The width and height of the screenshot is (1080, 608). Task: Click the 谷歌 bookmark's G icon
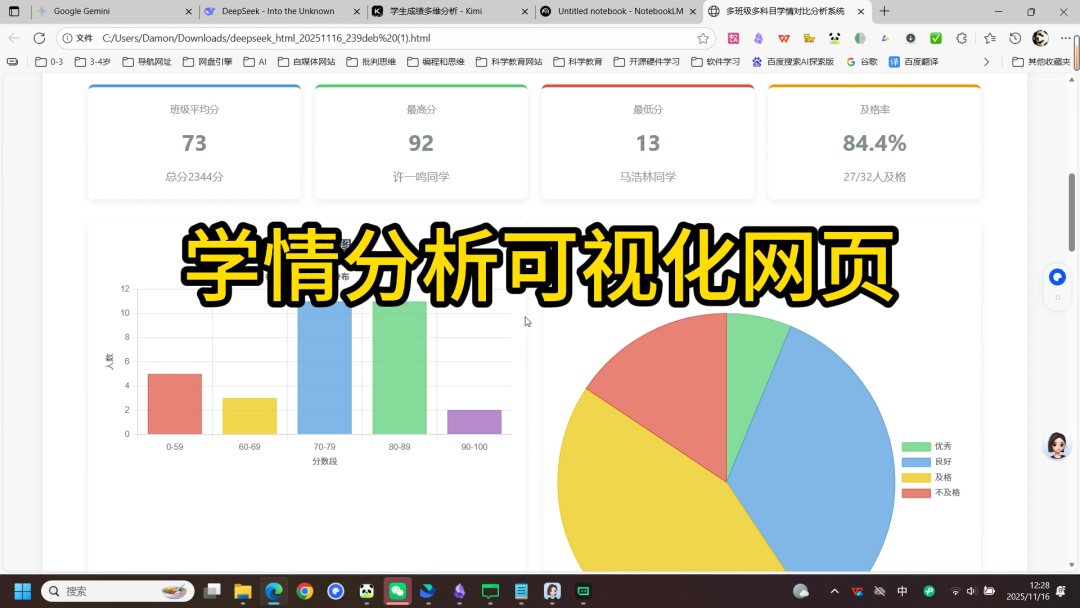coord(851,61)
